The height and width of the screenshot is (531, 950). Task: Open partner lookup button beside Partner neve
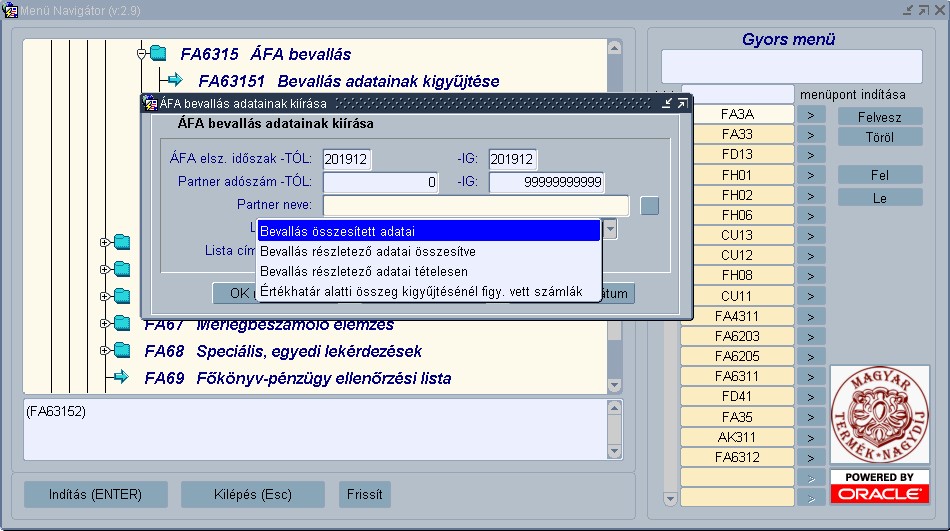(649, 205)
